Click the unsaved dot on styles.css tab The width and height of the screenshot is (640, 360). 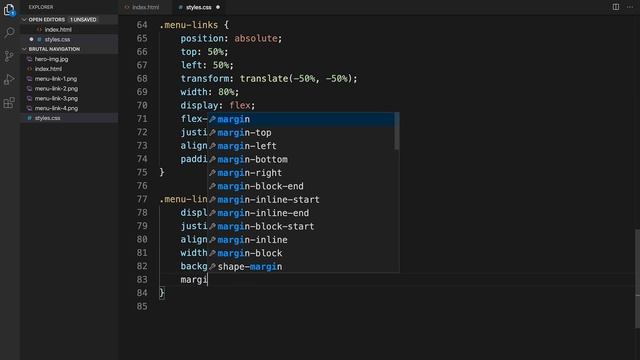[x=218, y=7]
